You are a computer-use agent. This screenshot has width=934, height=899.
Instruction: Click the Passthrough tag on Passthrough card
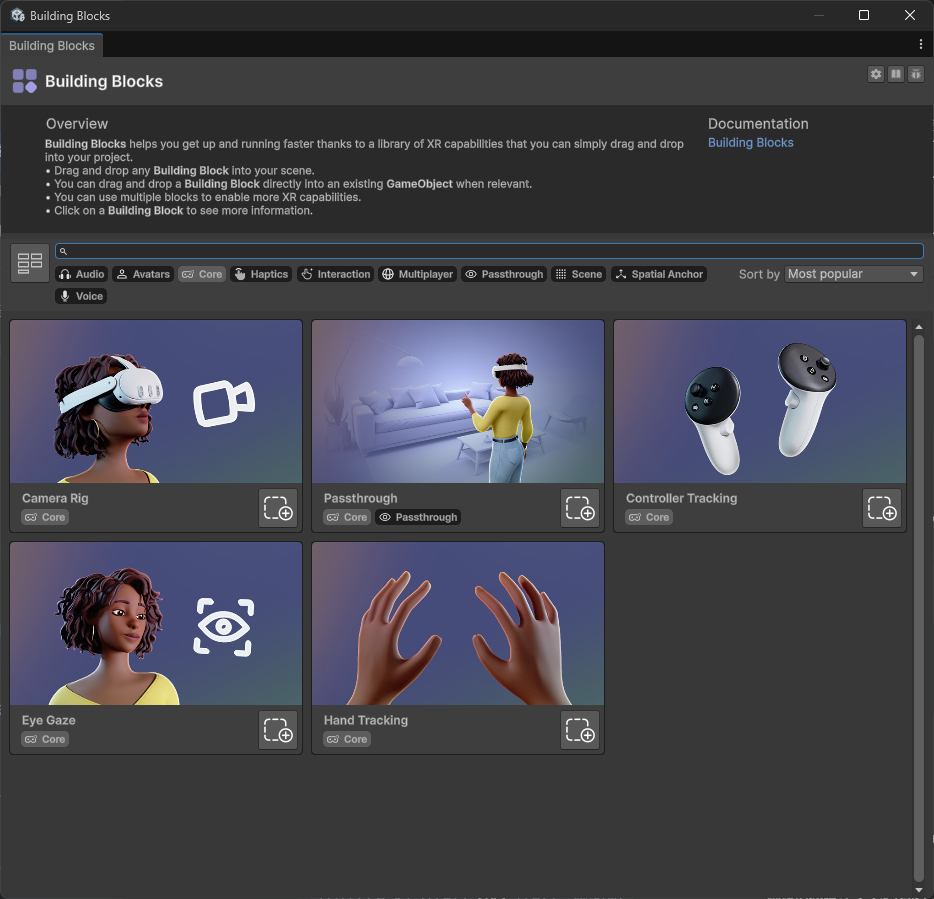[x=418, y=517]
